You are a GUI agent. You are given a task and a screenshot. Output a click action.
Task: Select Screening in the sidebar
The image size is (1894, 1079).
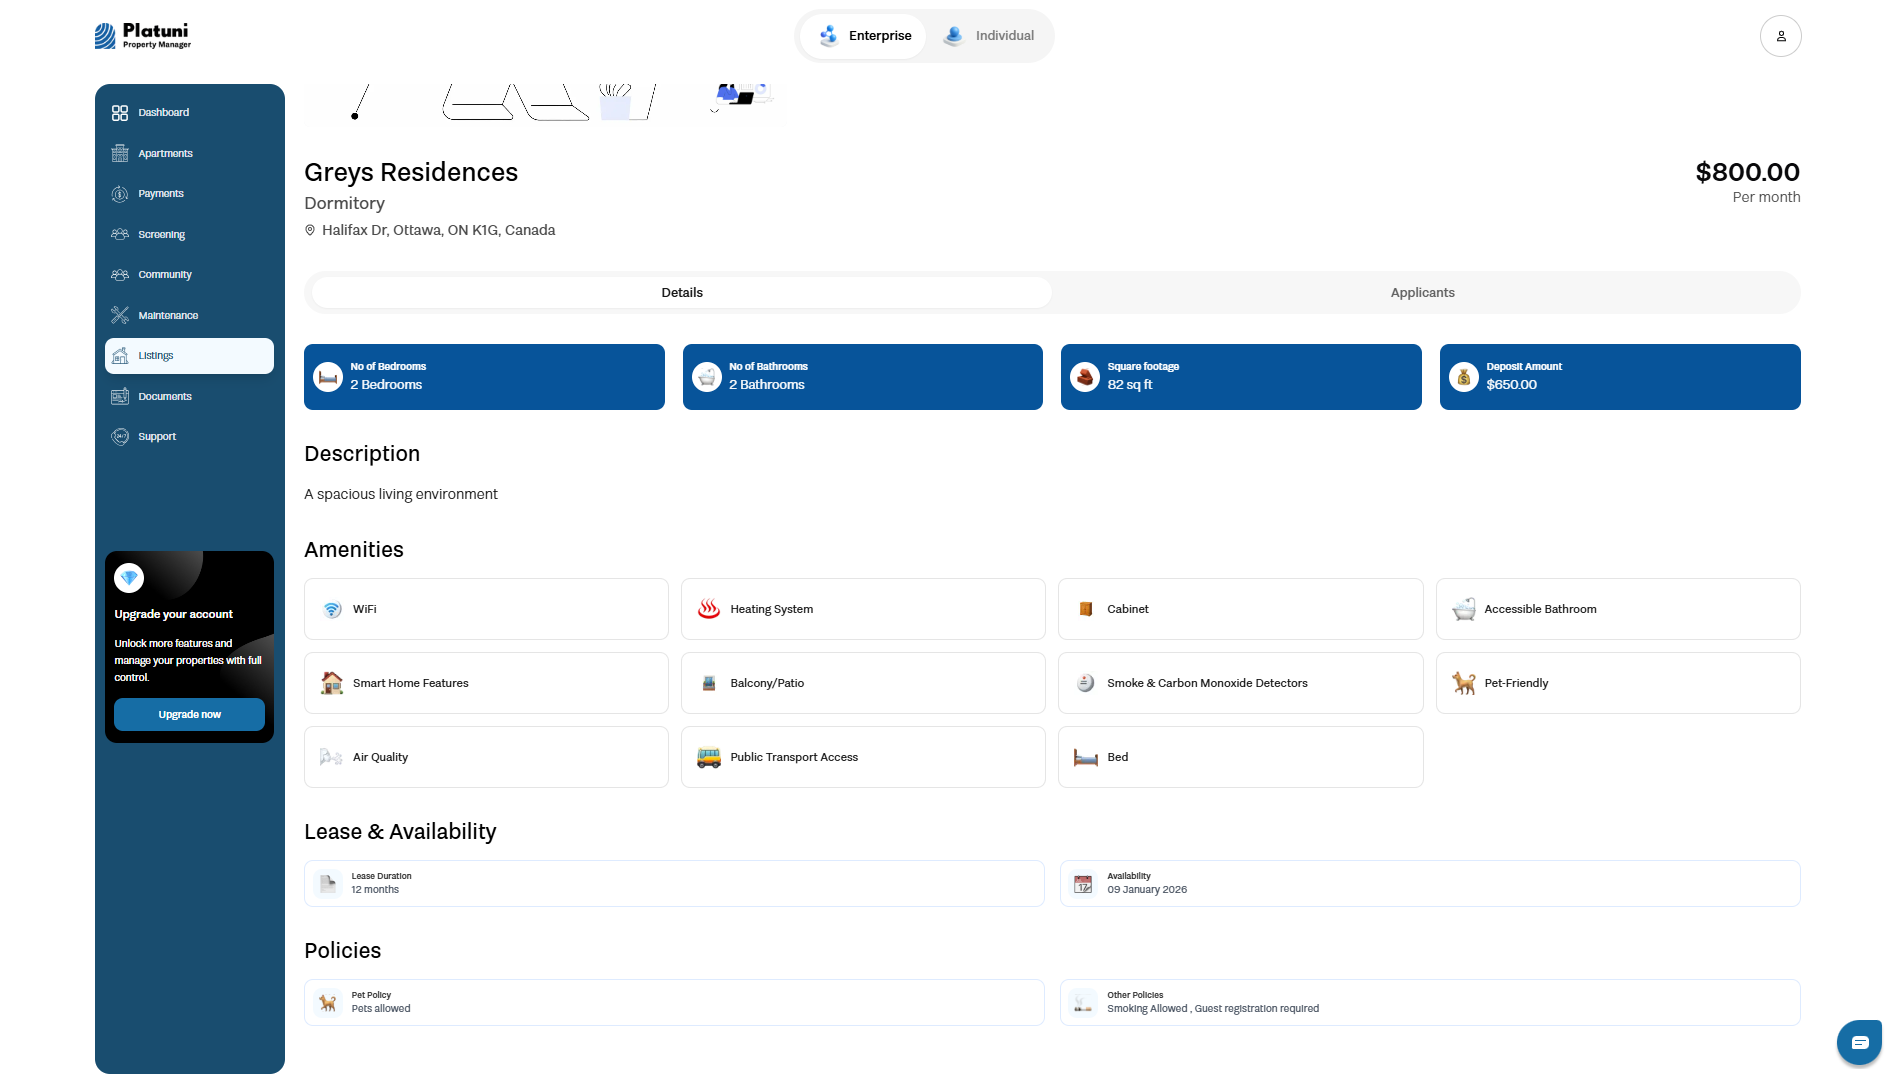coord(189,234)
